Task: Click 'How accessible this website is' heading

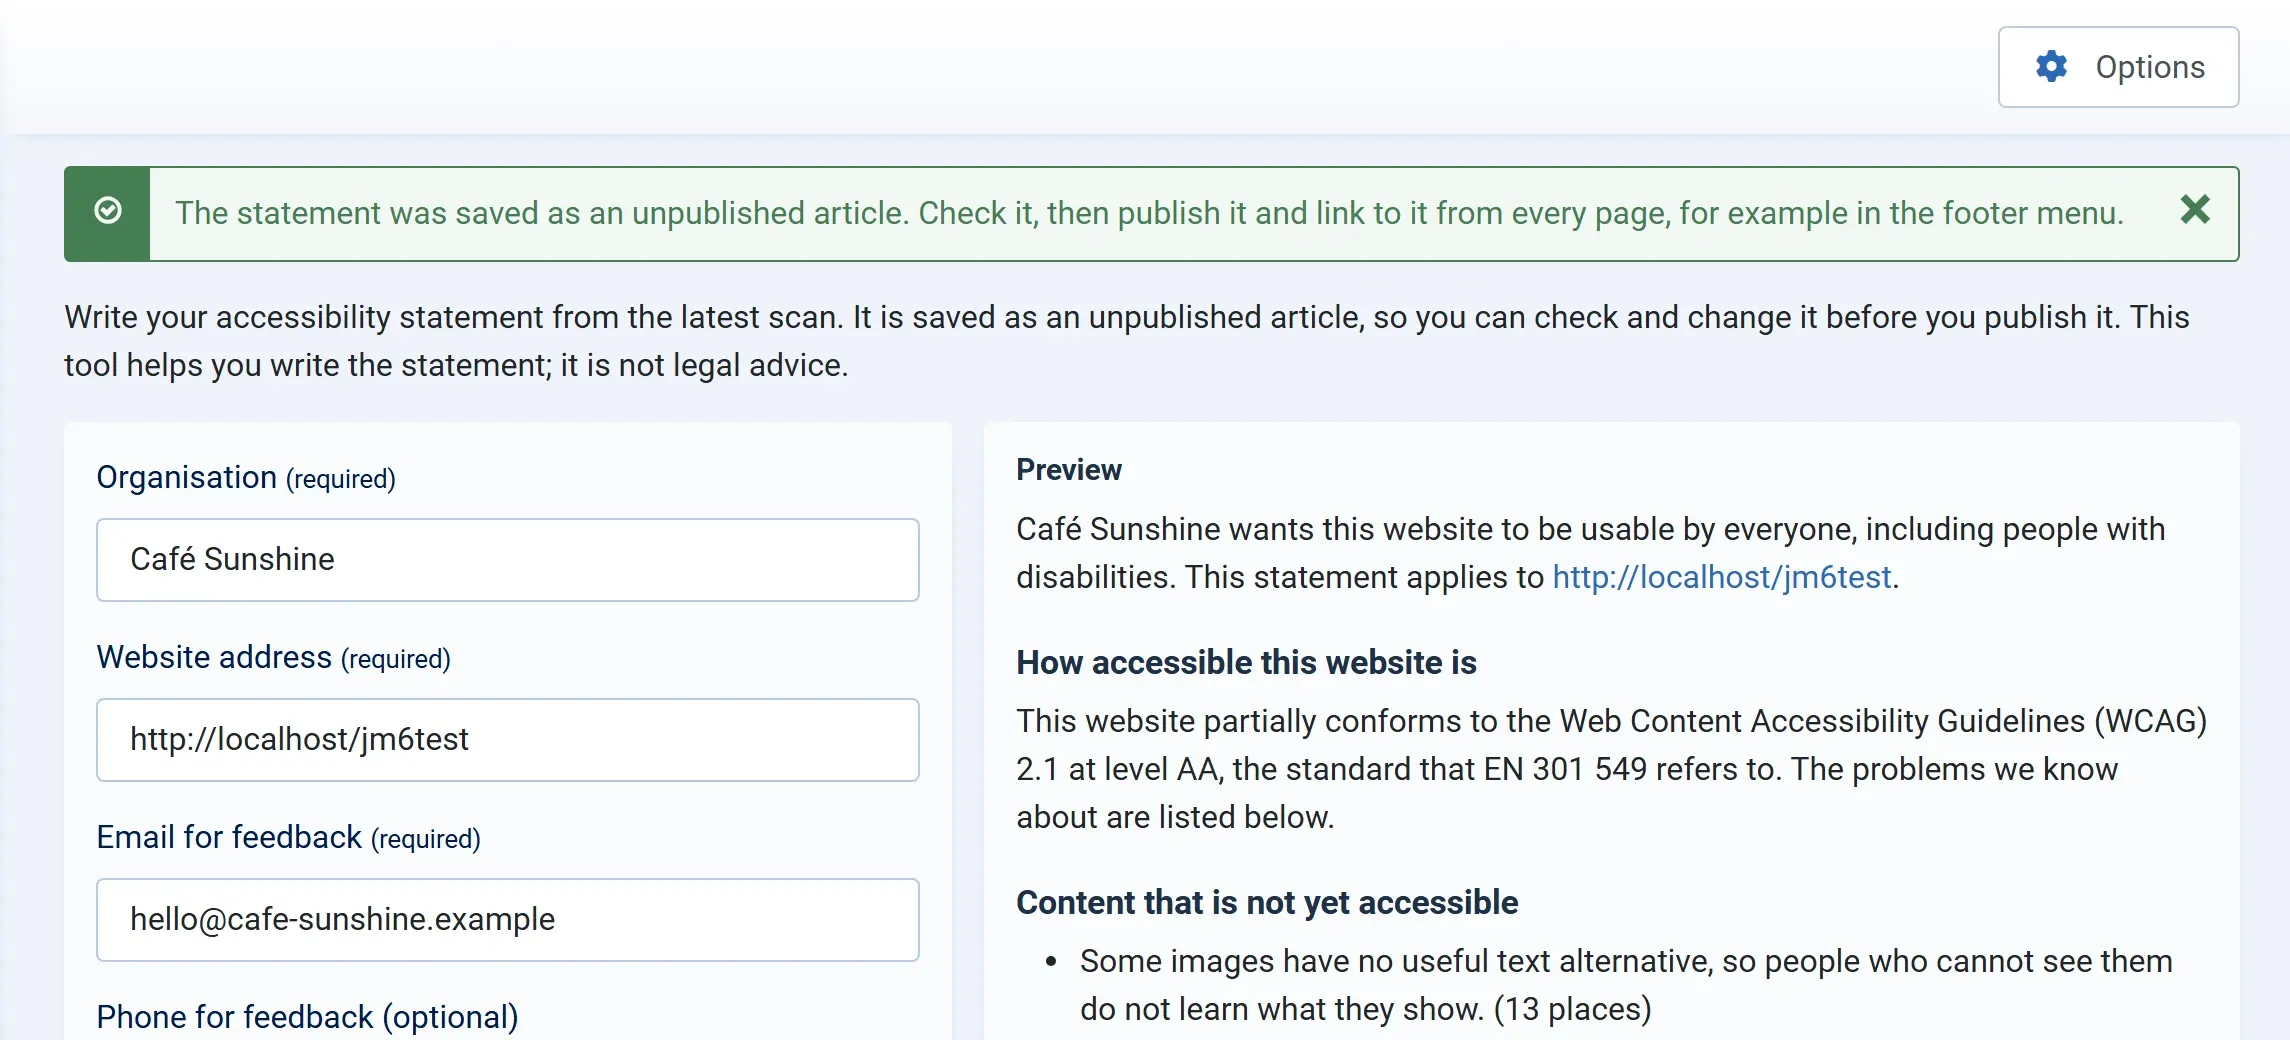Action: click(x=1247, y=662)
